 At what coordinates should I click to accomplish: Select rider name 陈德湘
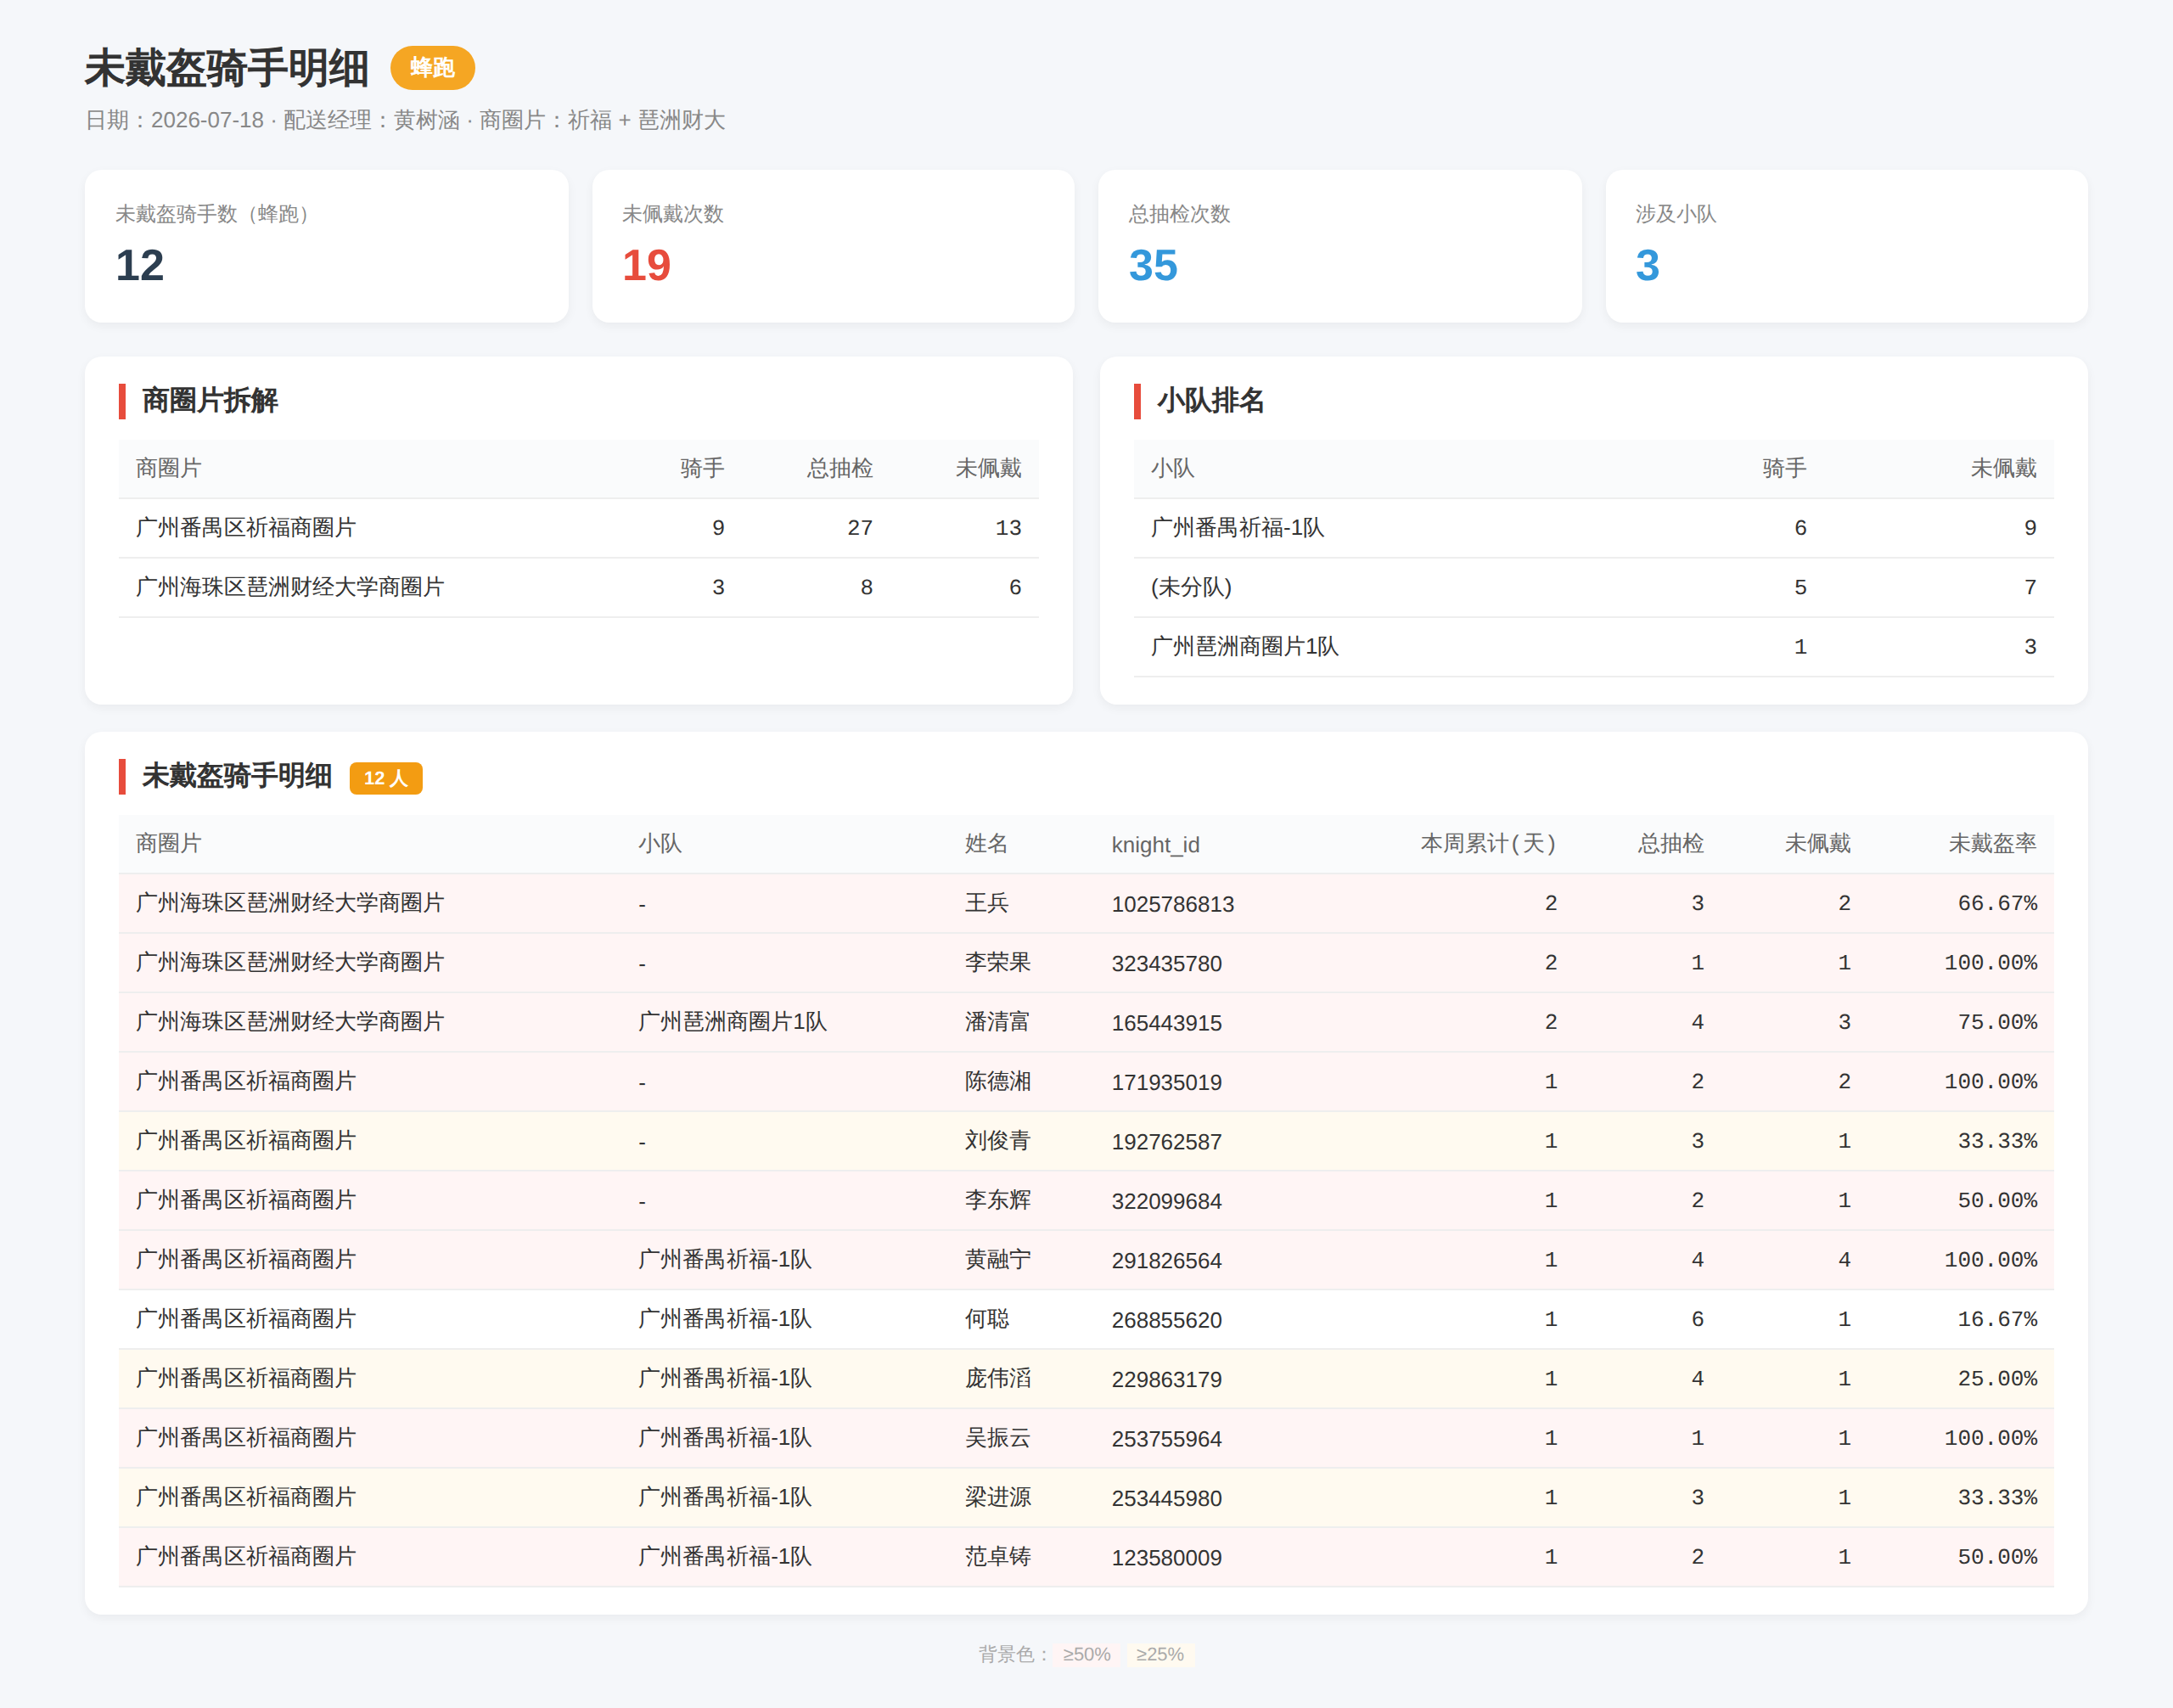[x=997, y=1081]
